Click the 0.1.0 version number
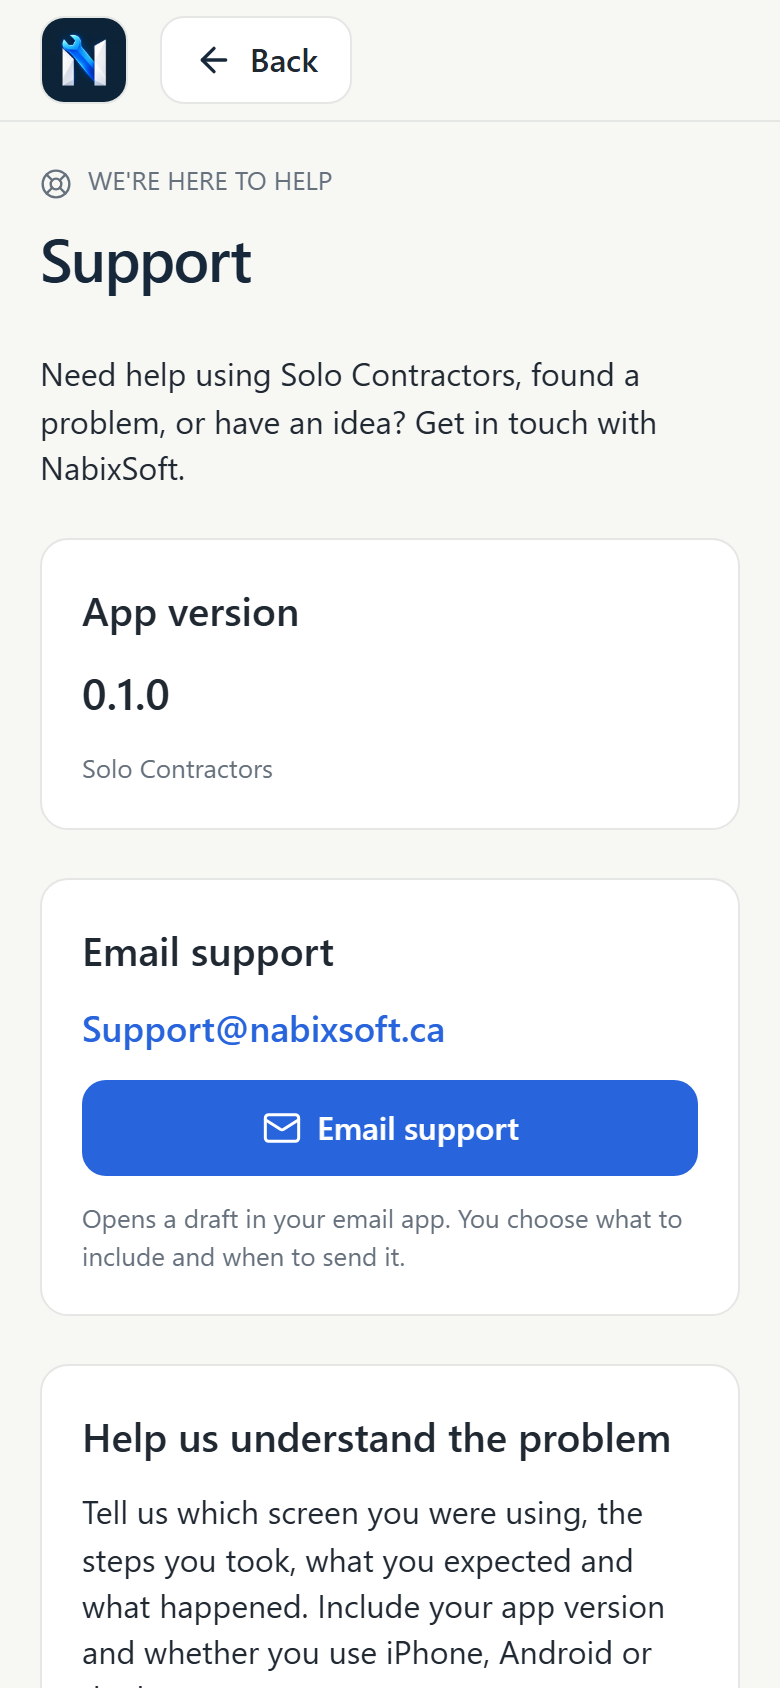This screenshot has width=780, height=1688. coord(126,695)
